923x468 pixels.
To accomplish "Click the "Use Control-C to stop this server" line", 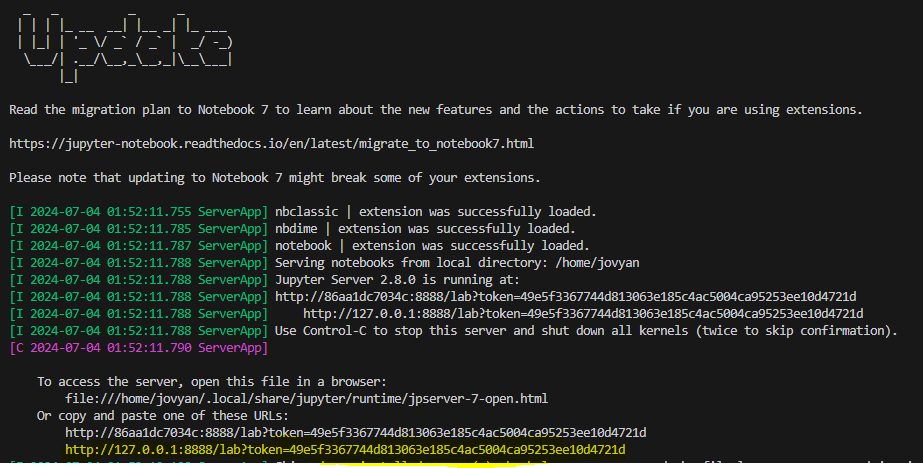I will (585, 330).
